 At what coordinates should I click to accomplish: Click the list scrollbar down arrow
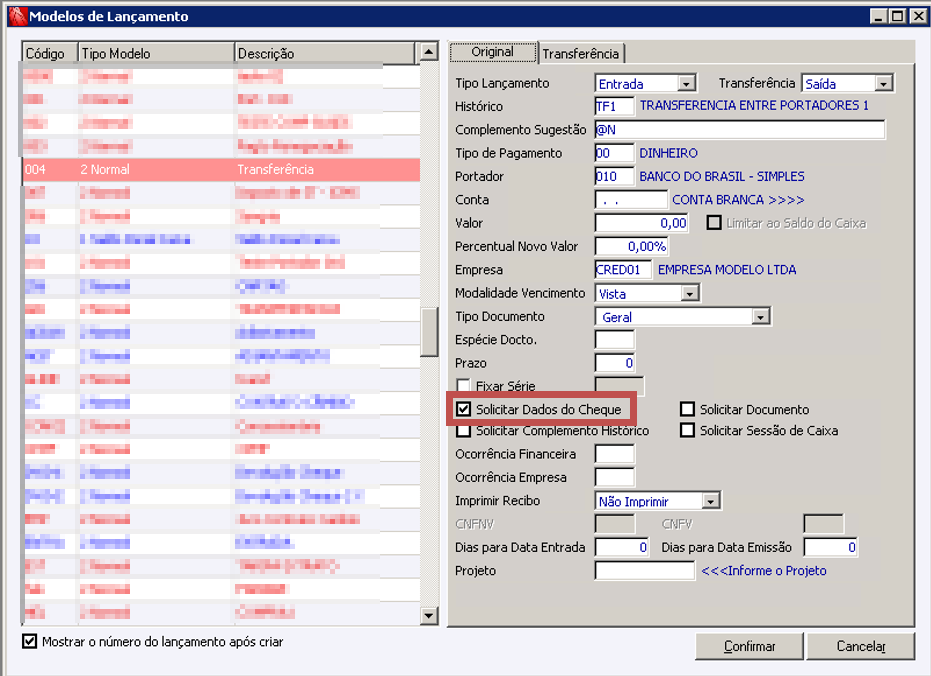(x=429, y=615)
